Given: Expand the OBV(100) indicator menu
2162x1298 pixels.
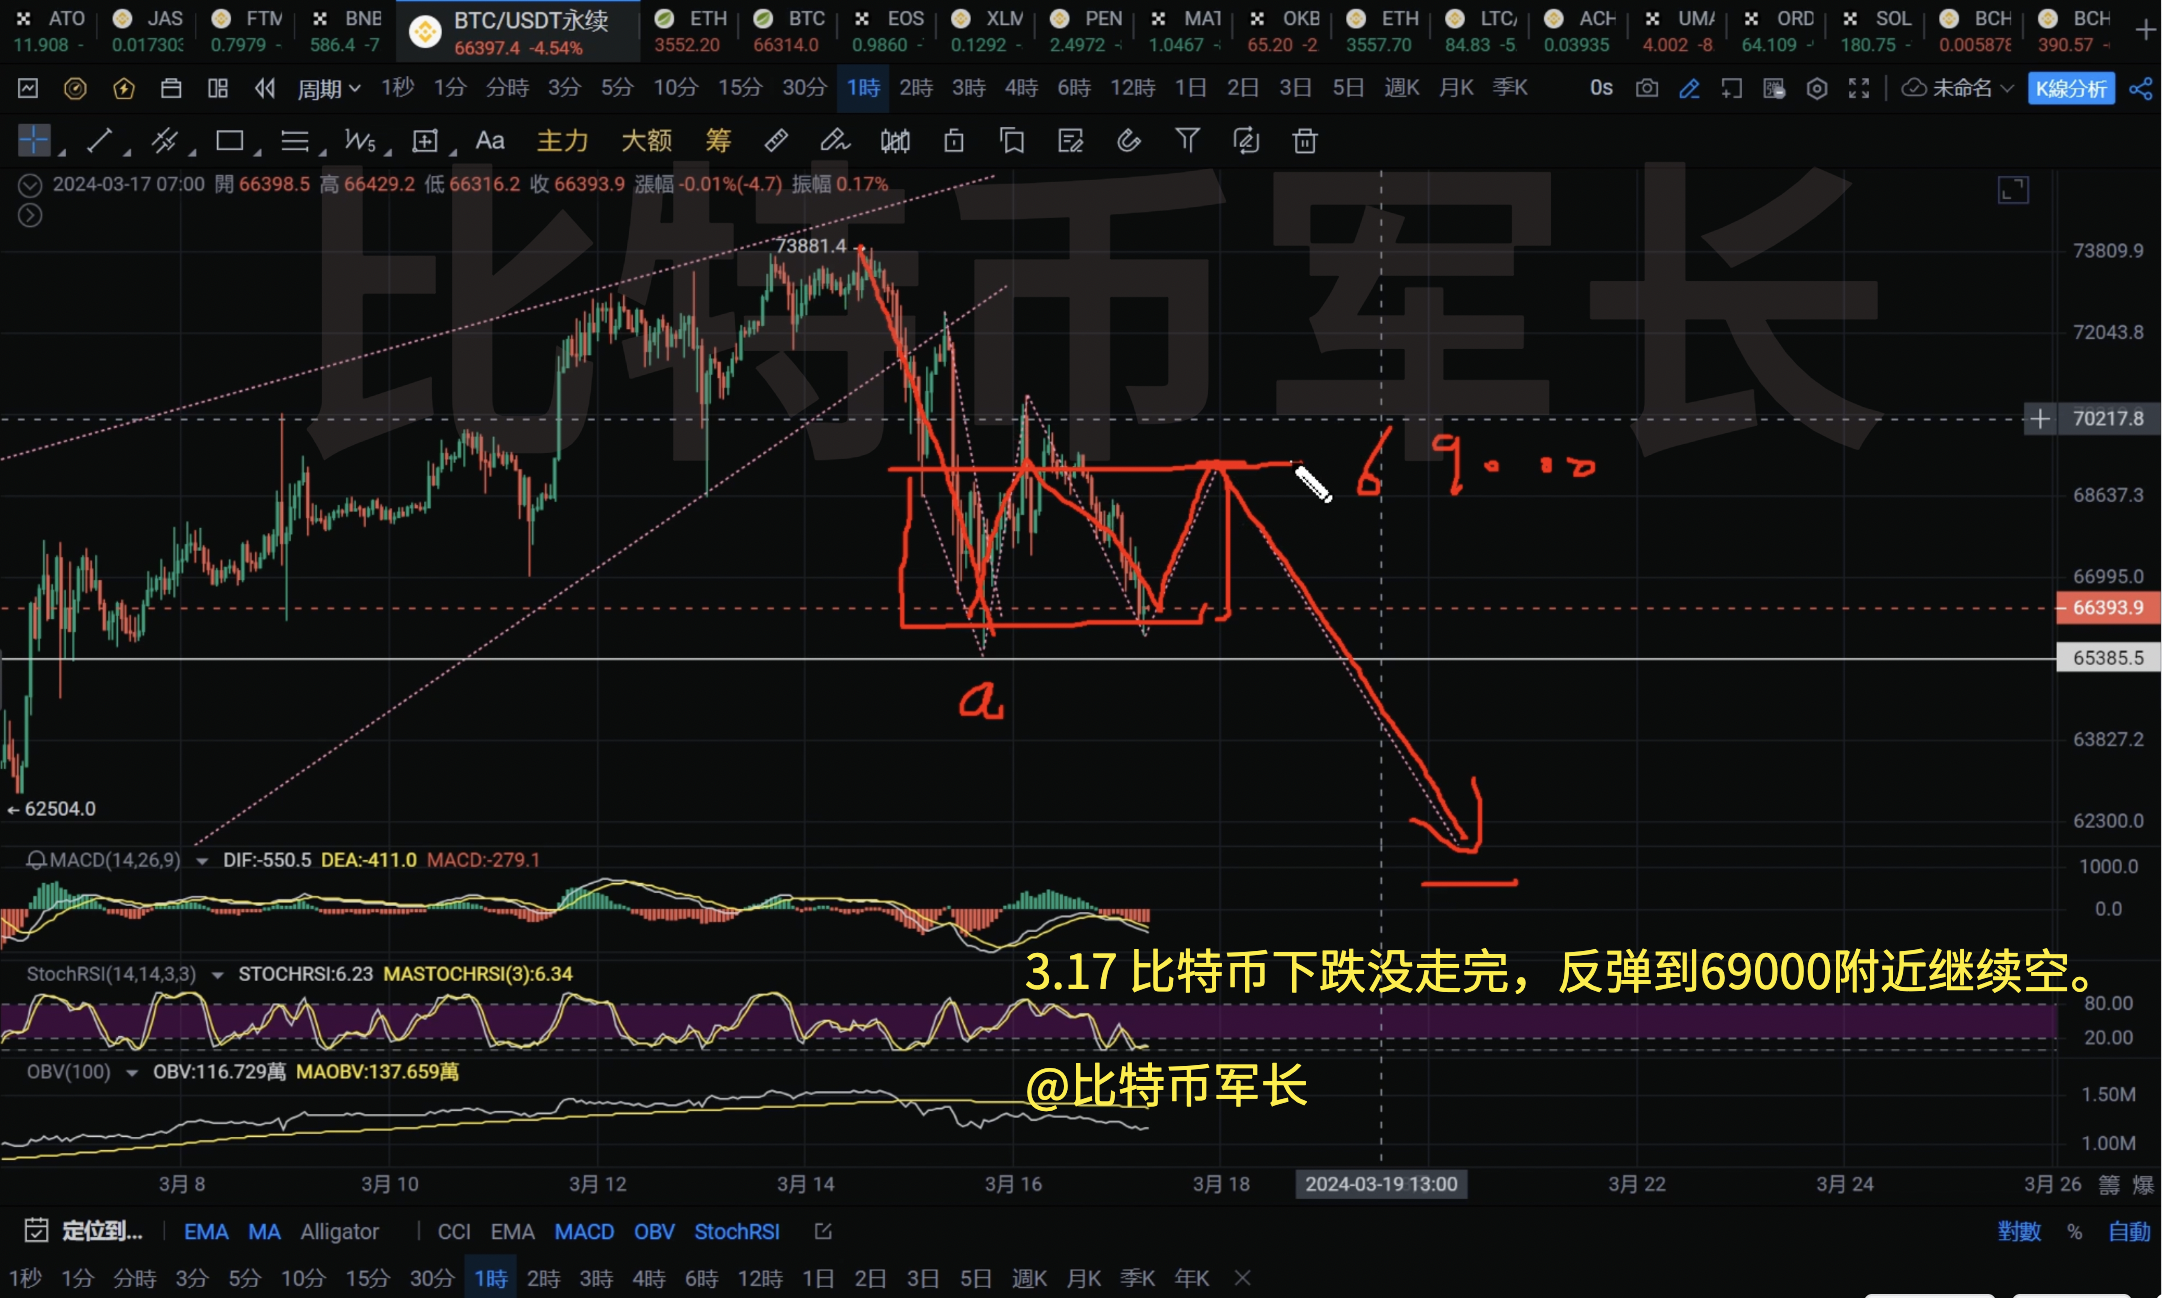Looking at the screenshot, I should tap(131, 1073).
